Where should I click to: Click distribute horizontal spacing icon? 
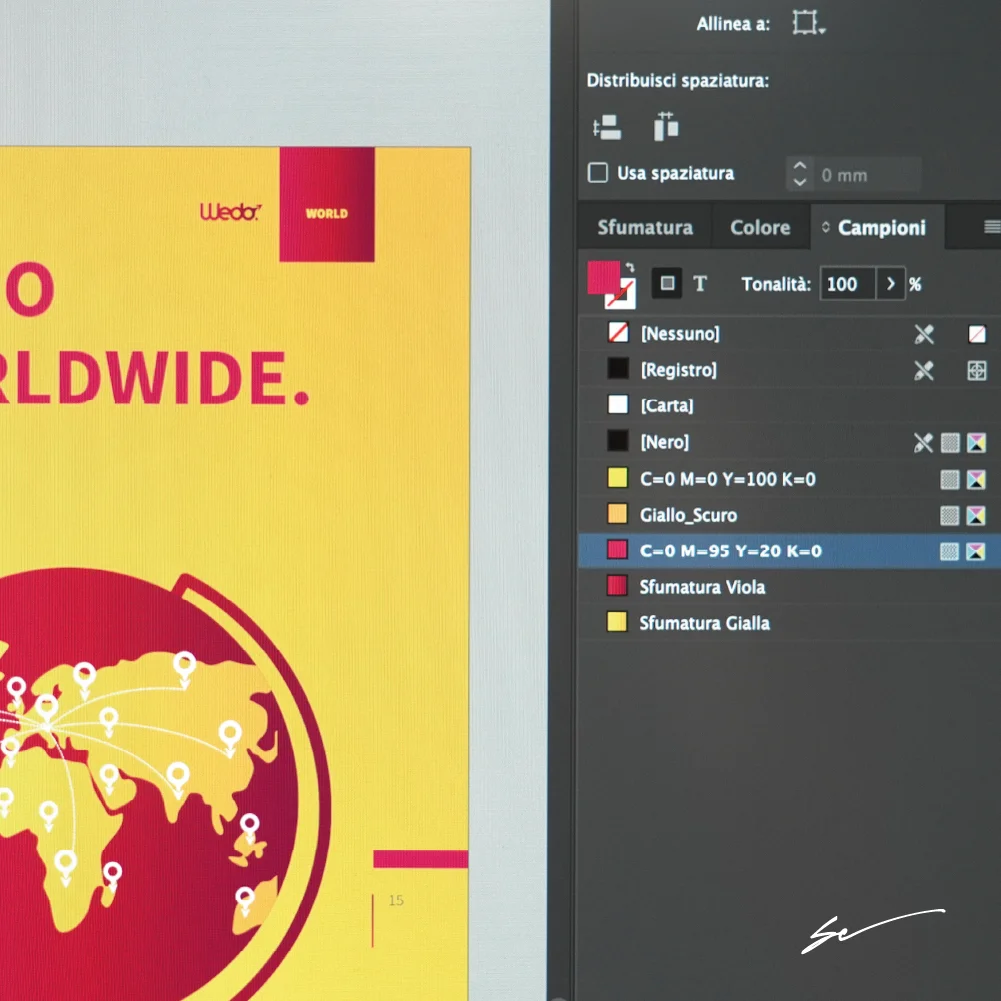coord(666,126)
